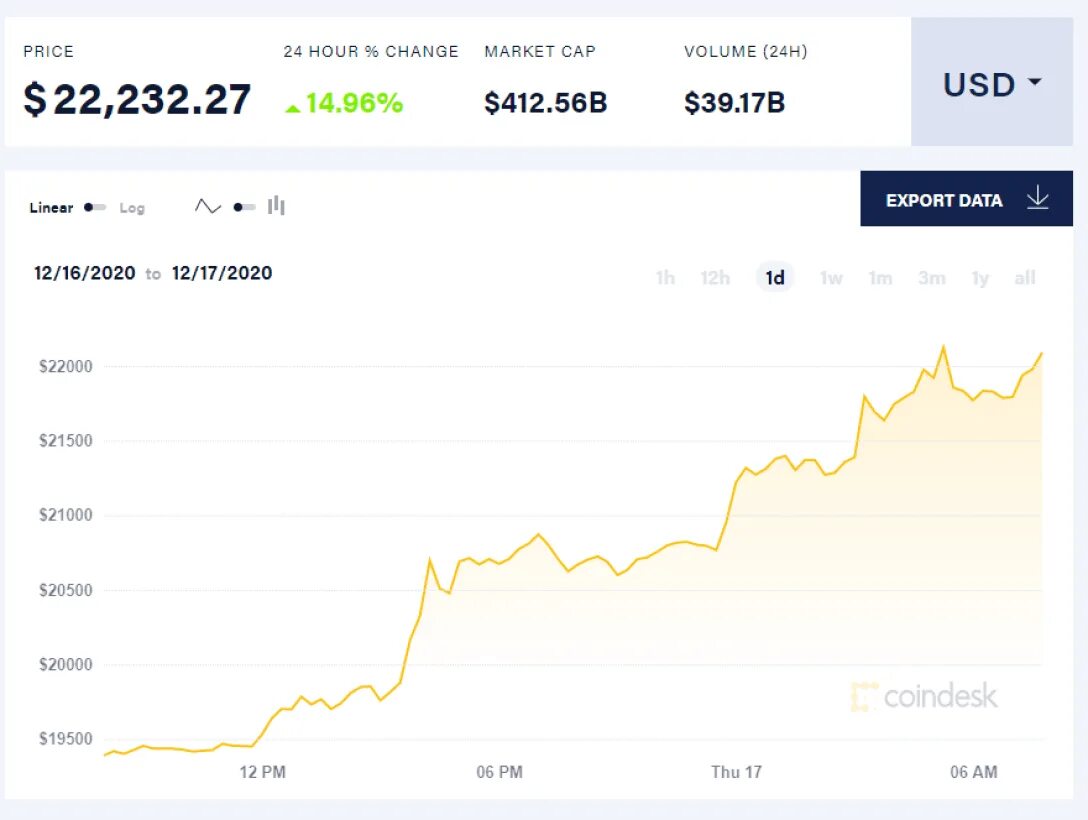1088x820 pixels.
Task: Select the 1d time range
Action: click(774, 278)
